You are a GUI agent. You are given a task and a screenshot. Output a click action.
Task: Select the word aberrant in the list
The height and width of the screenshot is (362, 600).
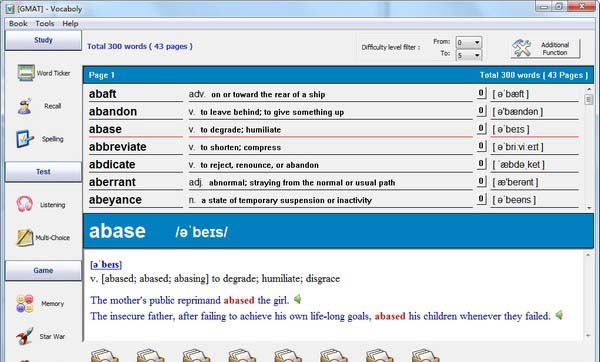[x=112, y=182]
